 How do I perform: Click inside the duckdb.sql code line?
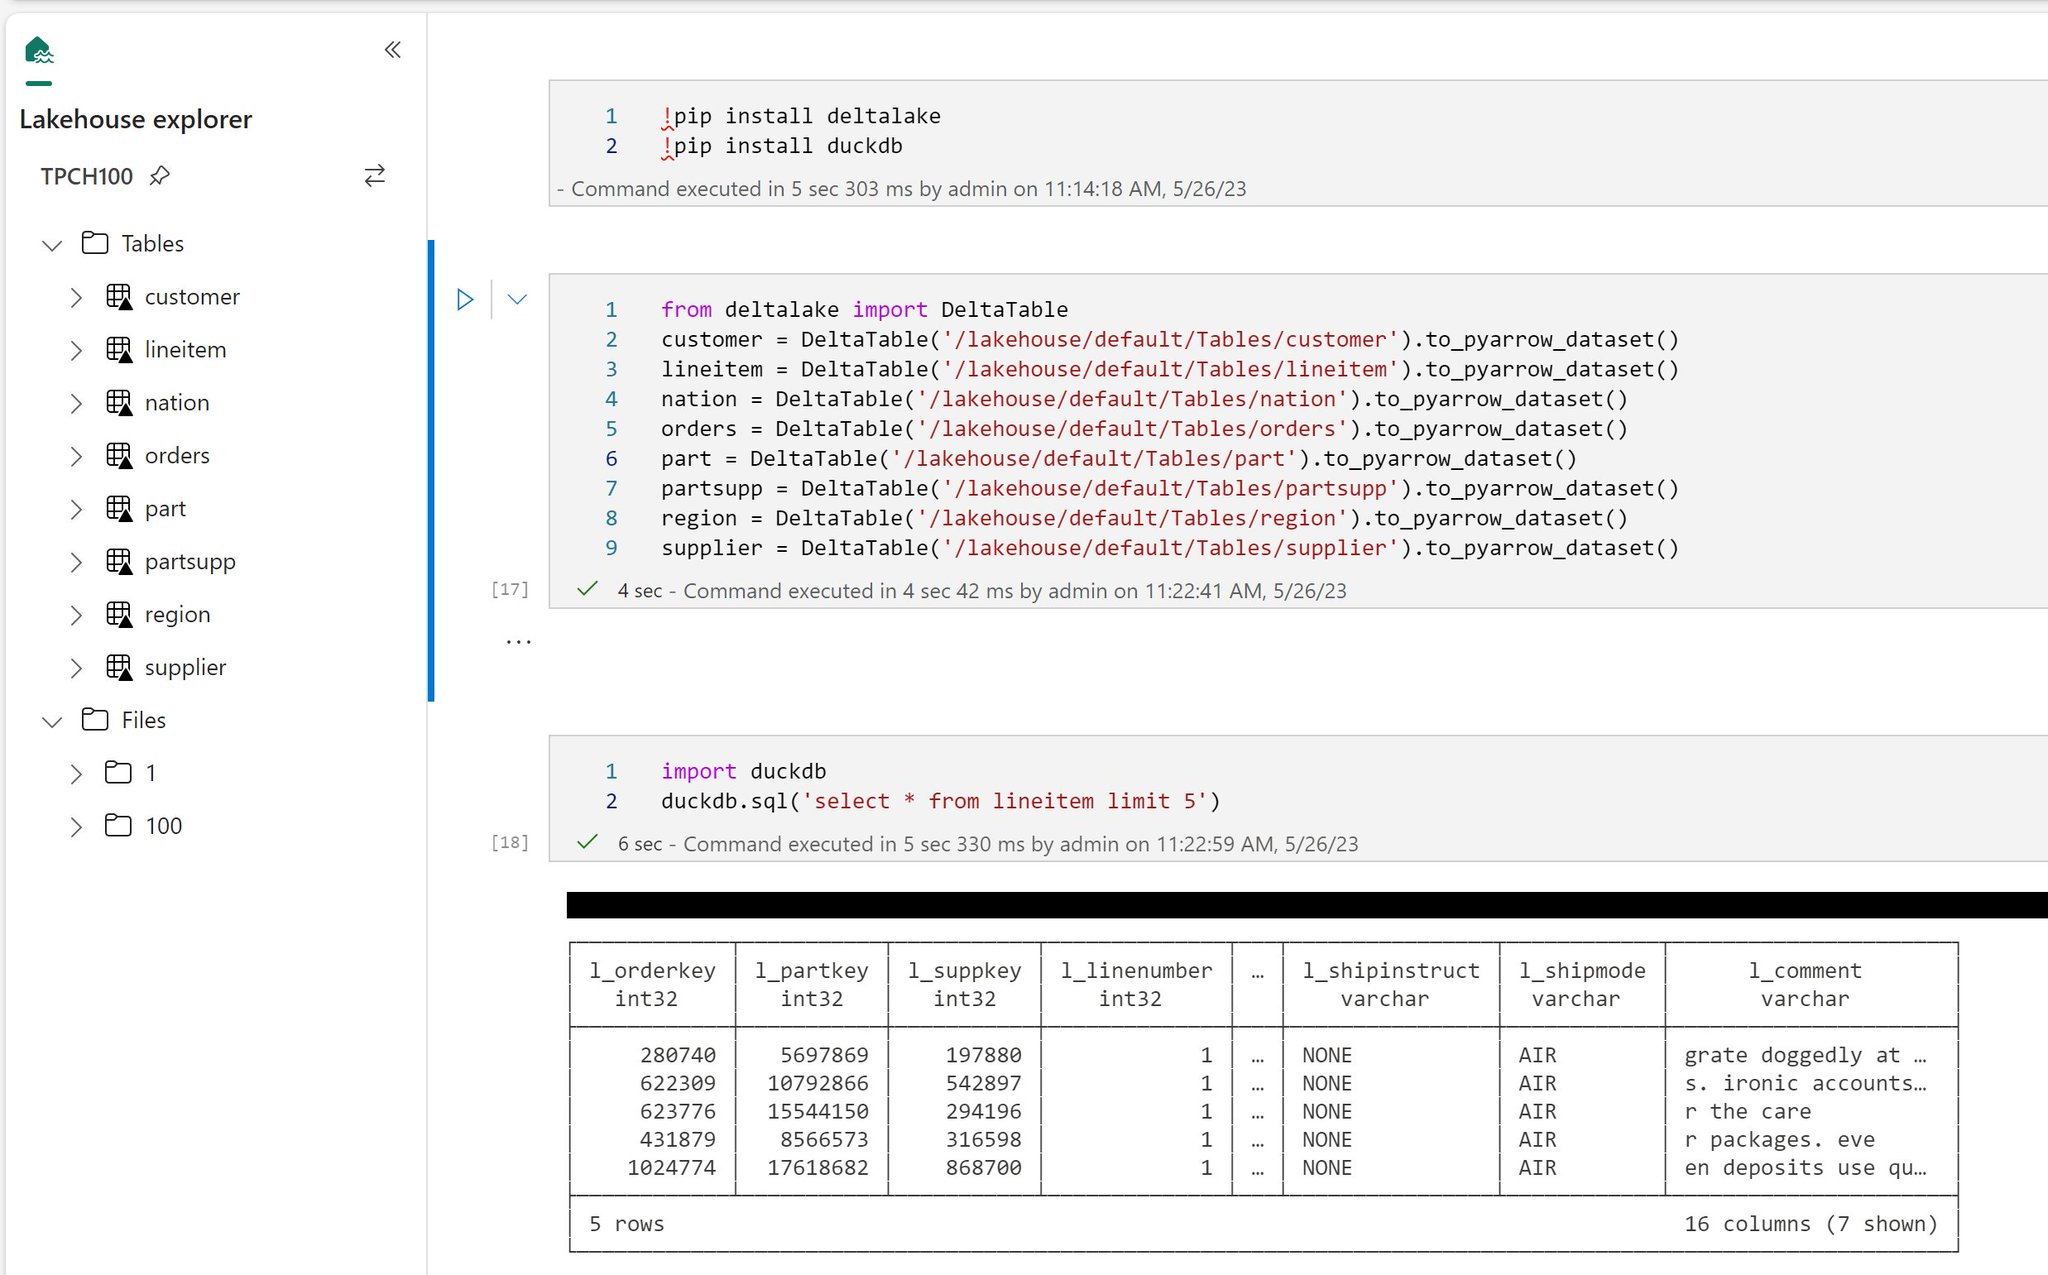coord(940,801)
